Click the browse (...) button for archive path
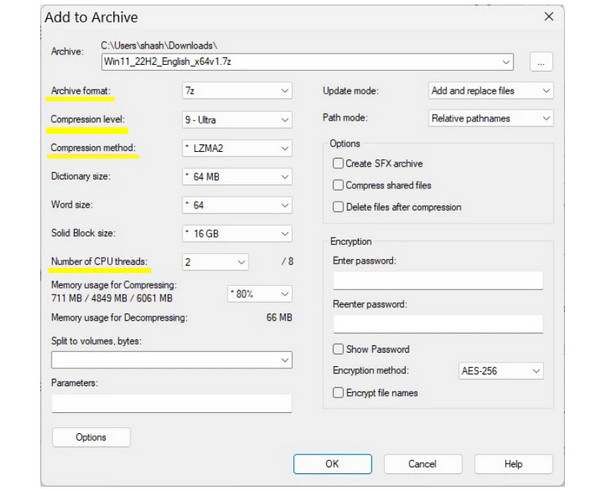This screenshot has height=489, width=600. 541,62
